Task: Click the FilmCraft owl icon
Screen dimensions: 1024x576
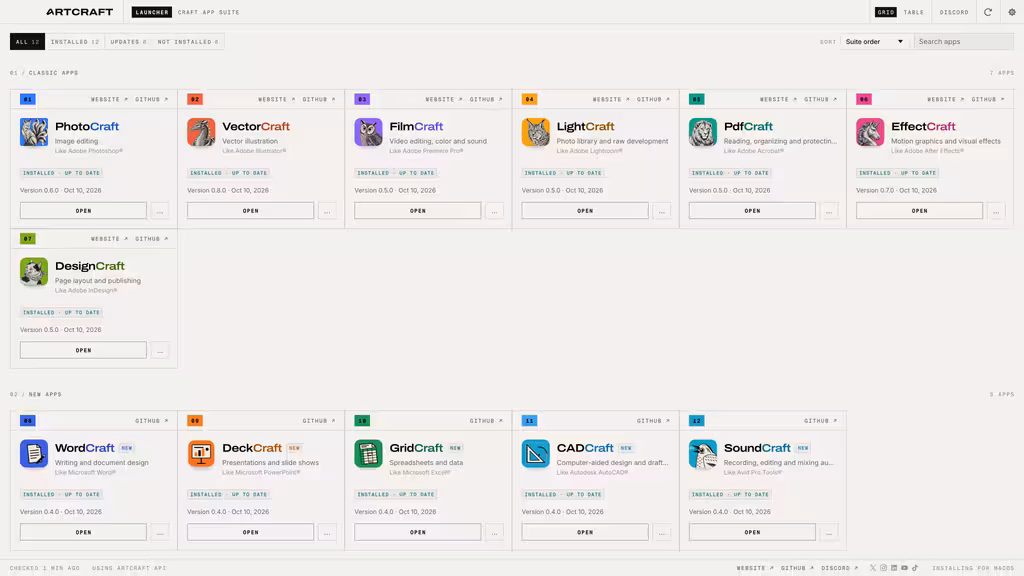Action: click(x=368, y=132)
